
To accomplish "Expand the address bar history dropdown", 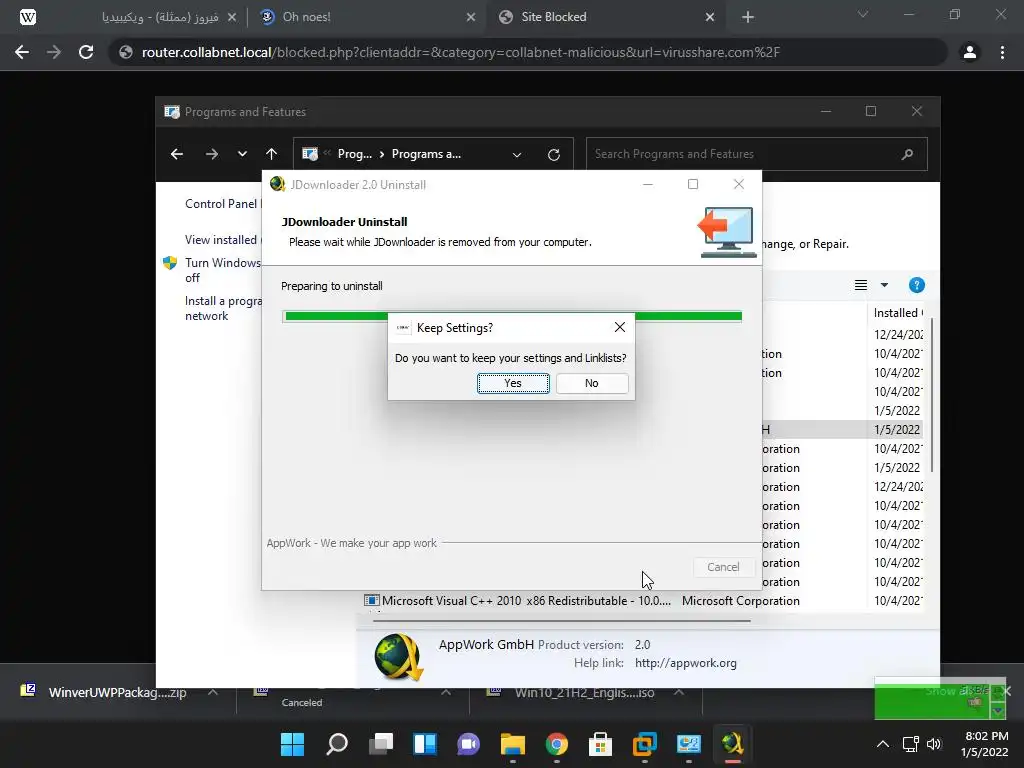I will tap(517, 155).
